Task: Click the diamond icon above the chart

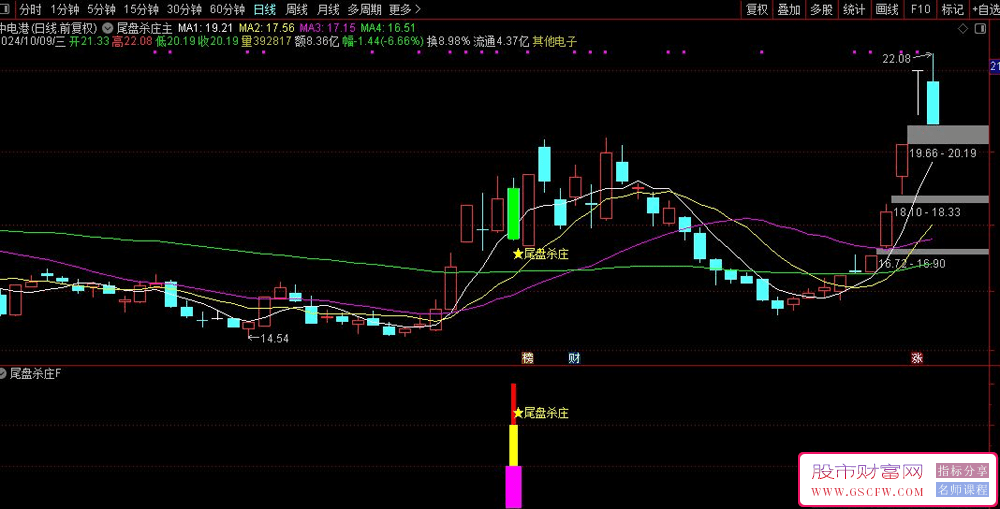Action: (x=963, y=29)
